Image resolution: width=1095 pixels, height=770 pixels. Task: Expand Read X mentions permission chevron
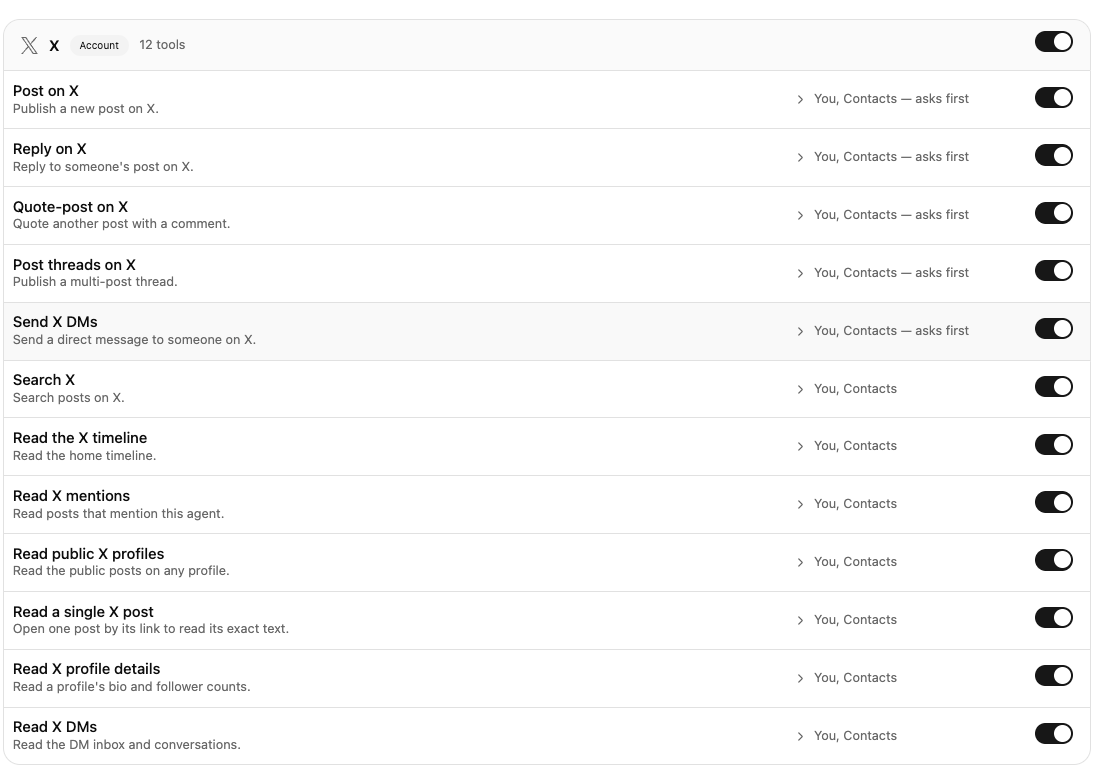800,505
